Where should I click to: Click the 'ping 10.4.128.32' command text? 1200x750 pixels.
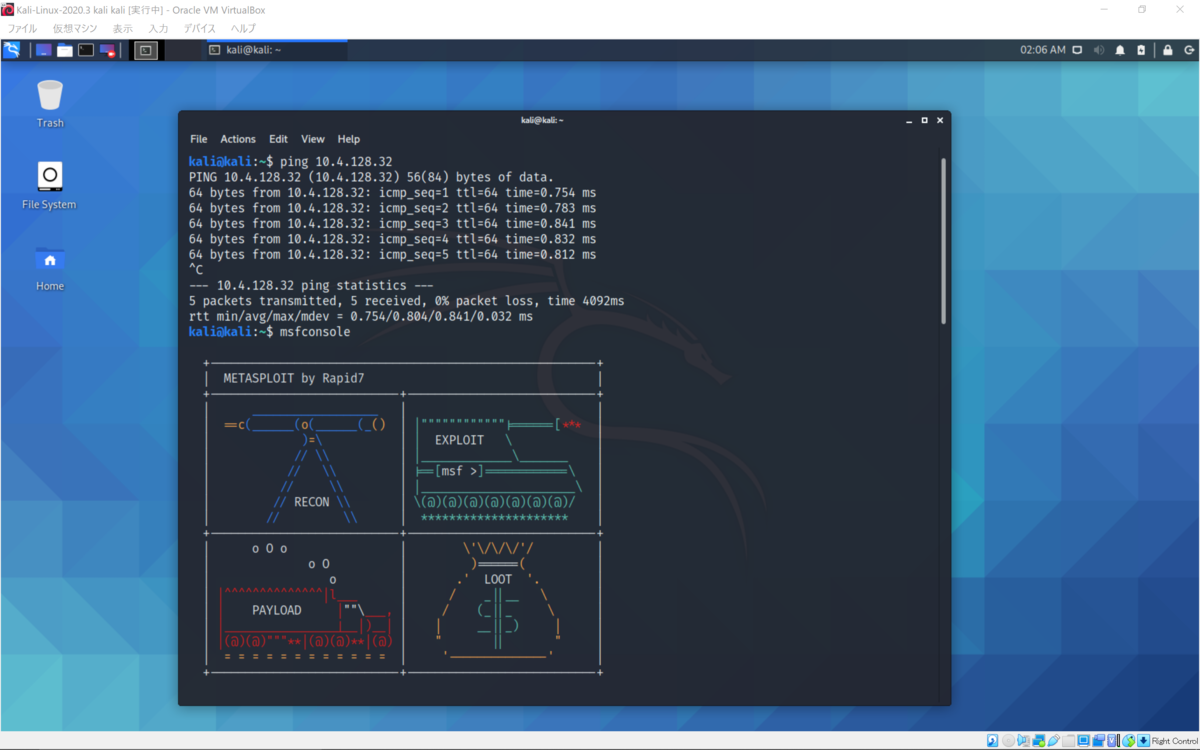(x=336, y=161)
